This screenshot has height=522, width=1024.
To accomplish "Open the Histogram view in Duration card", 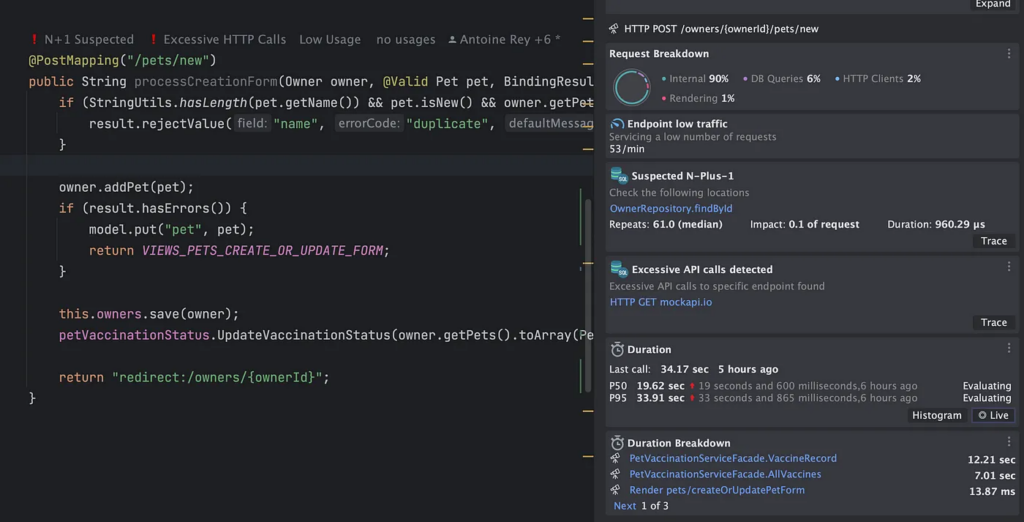I will click(936, 416).
